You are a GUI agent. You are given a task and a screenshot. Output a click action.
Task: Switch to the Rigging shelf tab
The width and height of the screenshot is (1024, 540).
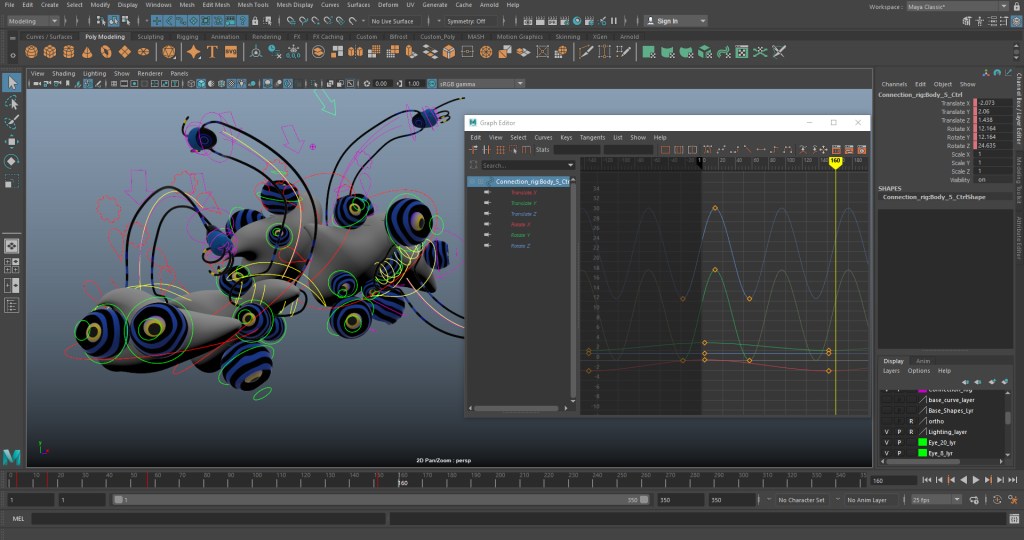(x=188, y=37)
